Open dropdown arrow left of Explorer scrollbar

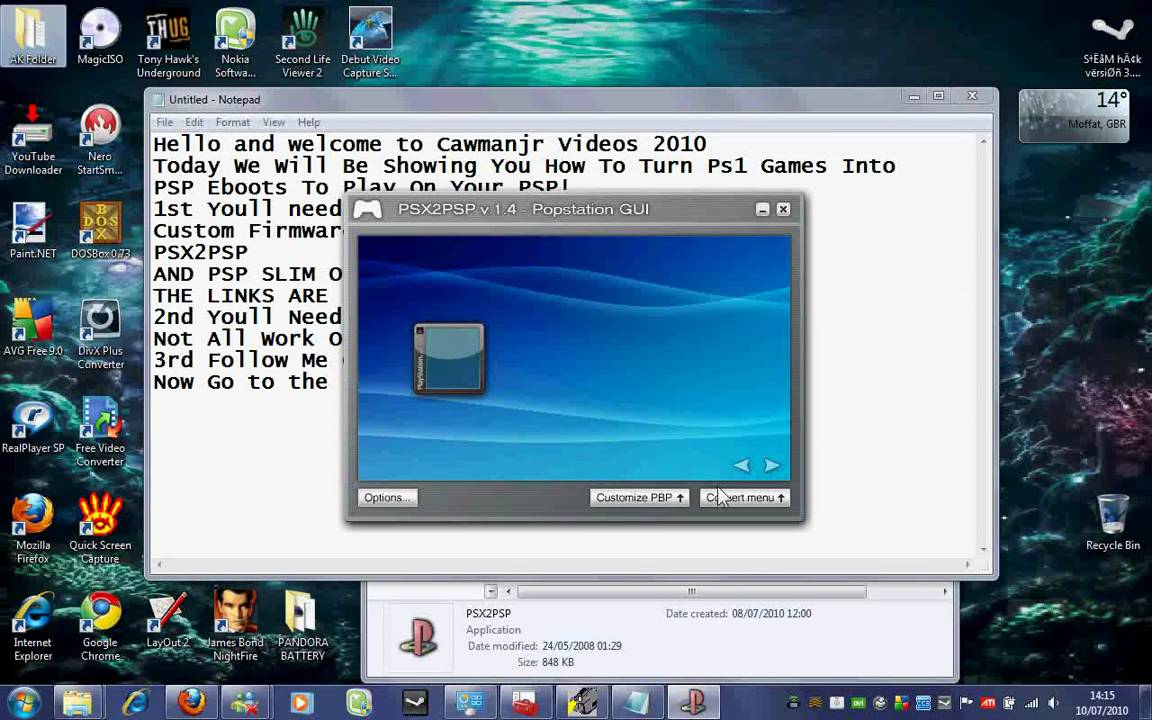pos(491,591)
